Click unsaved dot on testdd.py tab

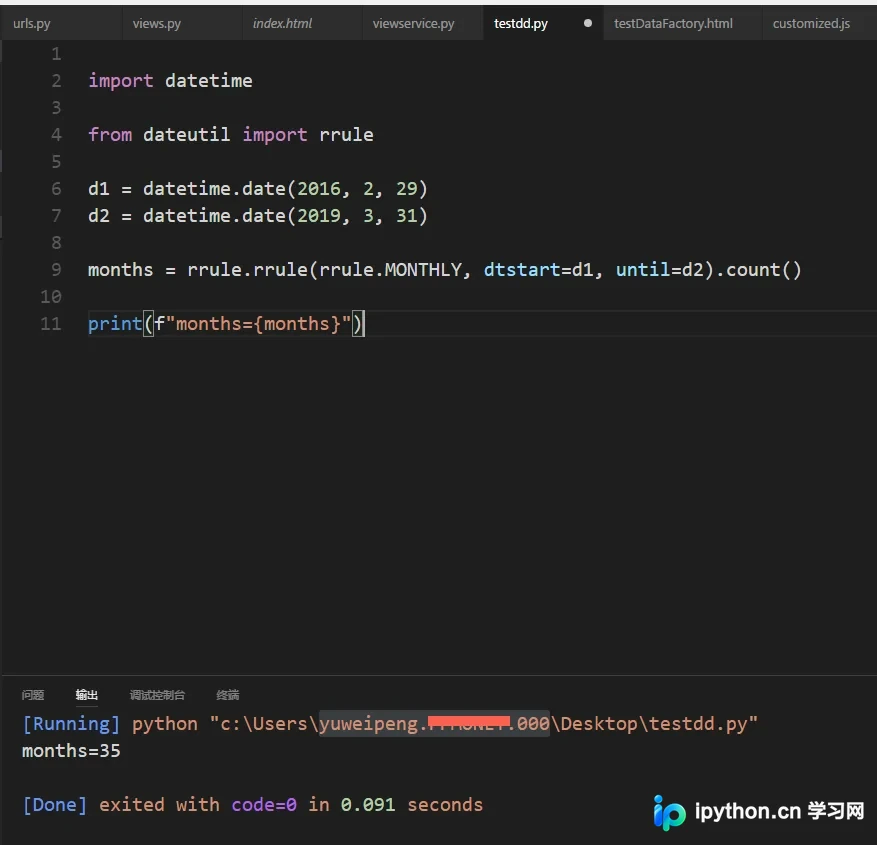(x=588, y=23)
